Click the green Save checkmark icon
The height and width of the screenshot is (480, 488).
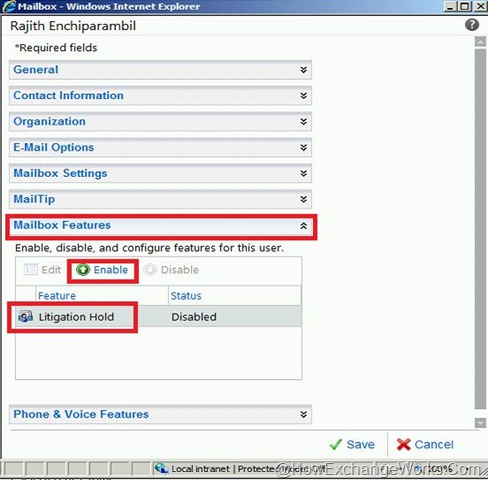(335, 444)
